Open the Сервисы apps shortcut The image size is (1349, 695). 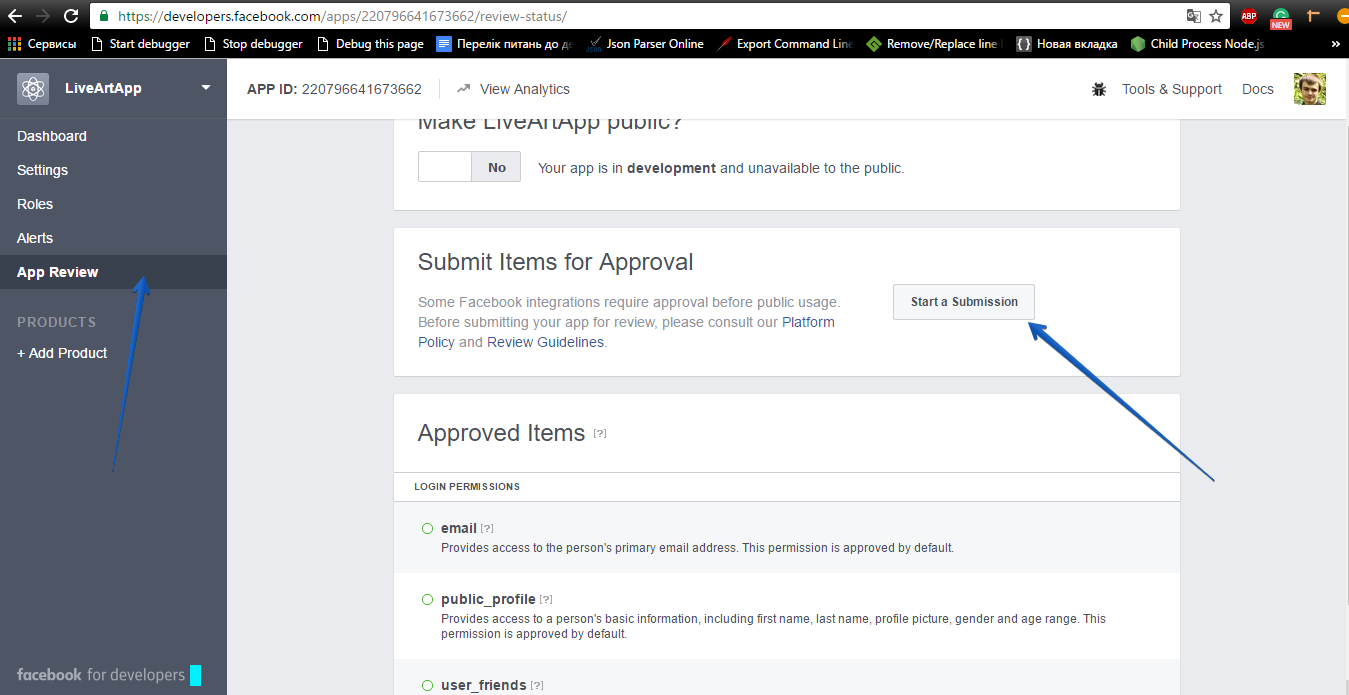(x=42, y=44)
